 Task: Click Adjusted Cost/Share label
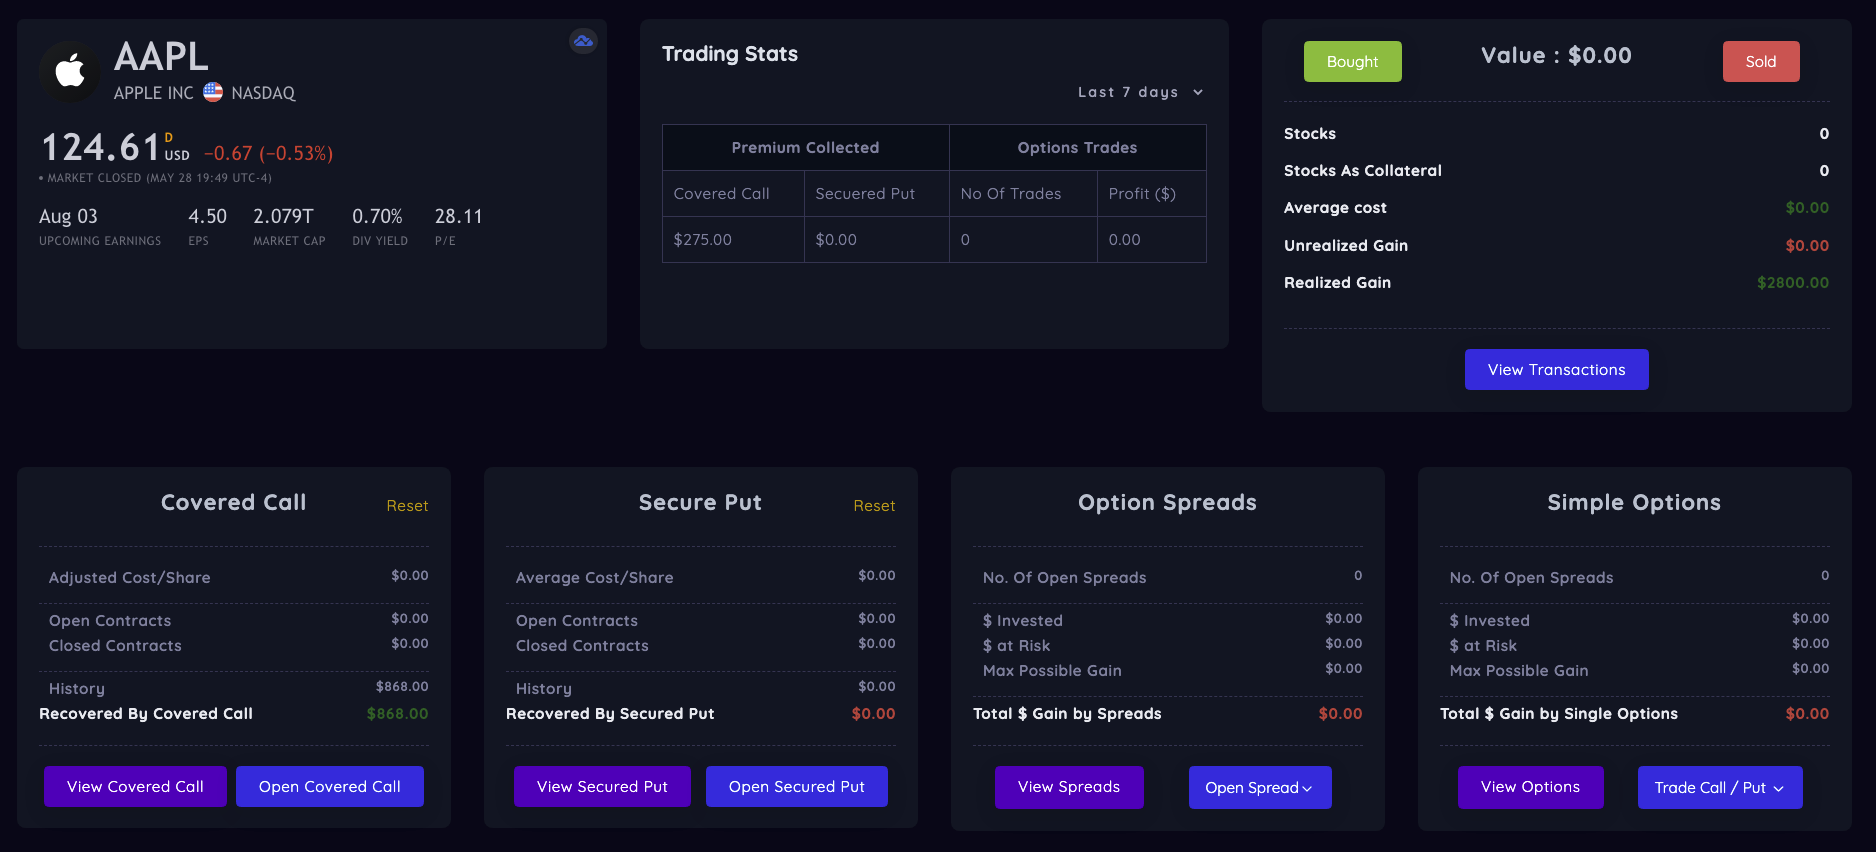(130, 578)
